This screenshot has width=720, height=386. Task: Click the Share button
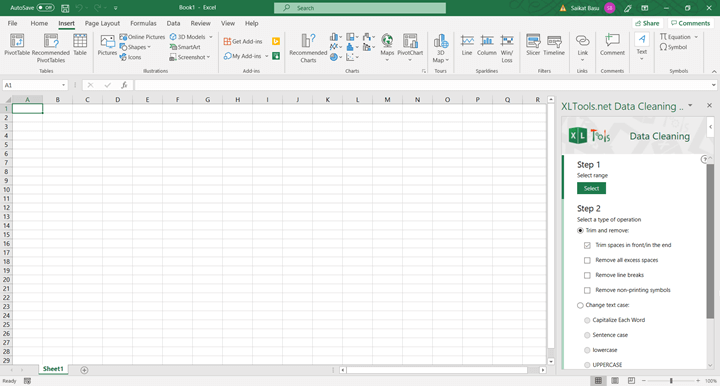647,23
